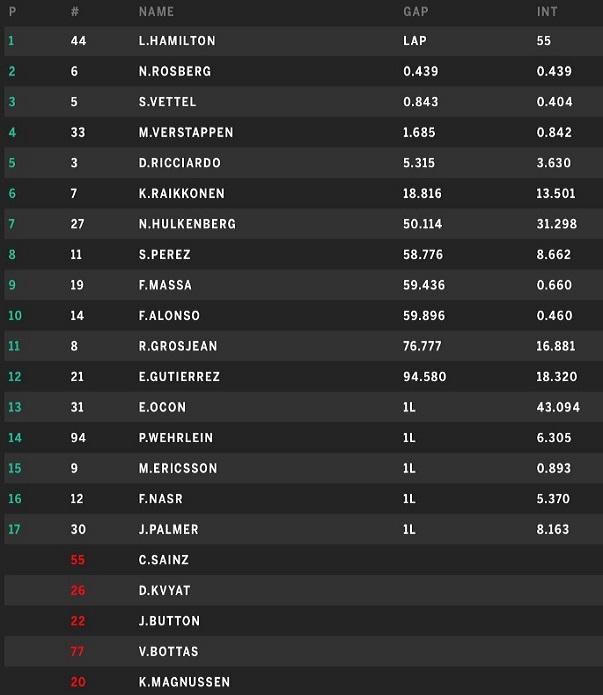This screenshot has width=603, height=695.
Task: Click the # car number column header
Action: pos(75,12)
